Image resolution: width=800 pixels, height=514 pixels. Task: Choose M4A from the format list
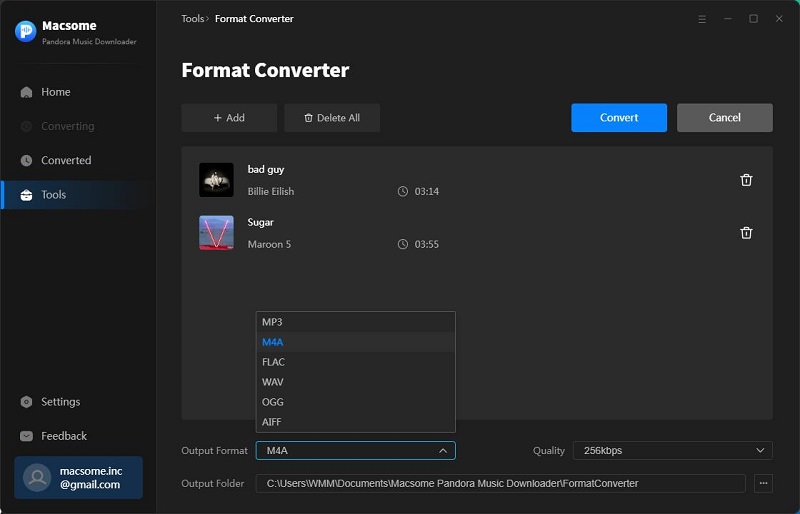coord(356,342)
